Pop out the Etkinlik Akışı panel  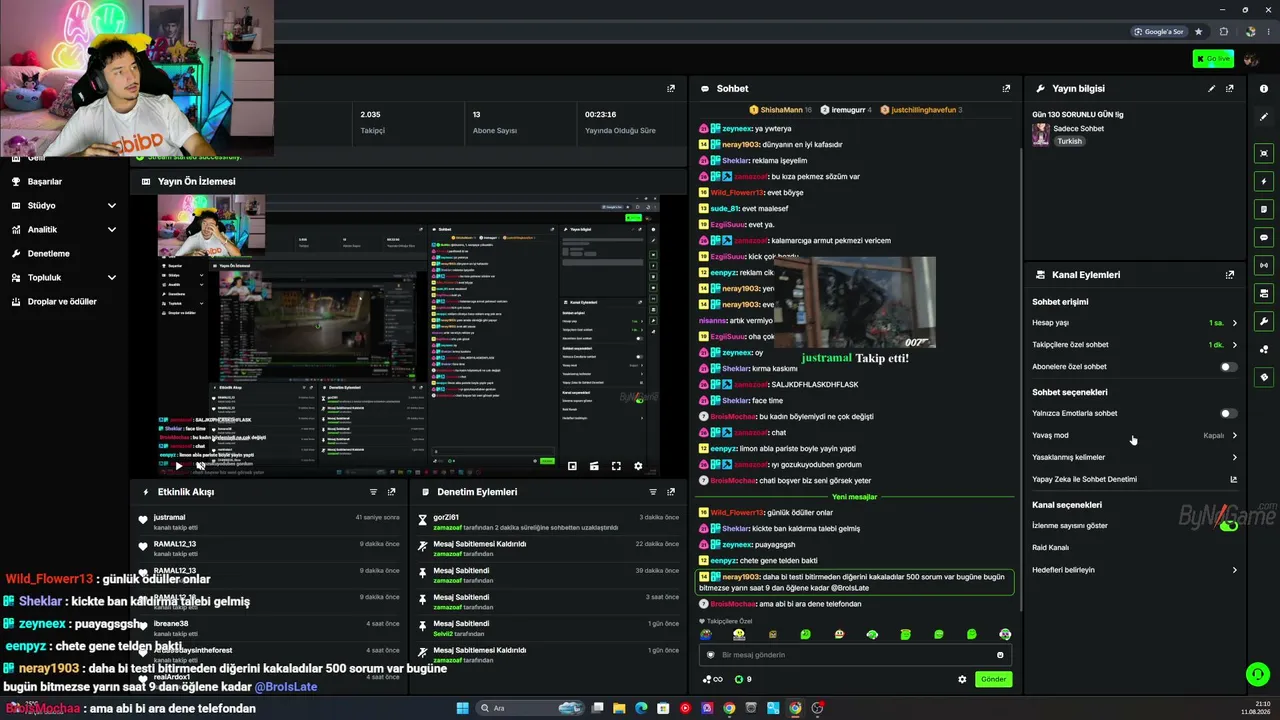[x=392, y=492]
